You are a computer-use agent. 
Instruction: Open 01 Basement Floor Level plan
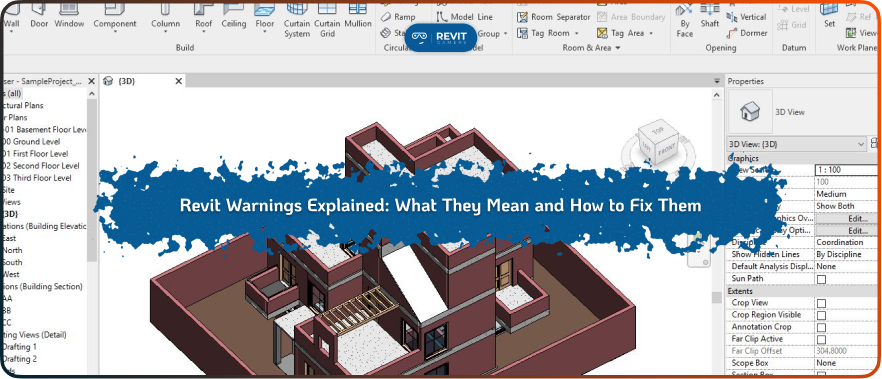click(44, 129)
